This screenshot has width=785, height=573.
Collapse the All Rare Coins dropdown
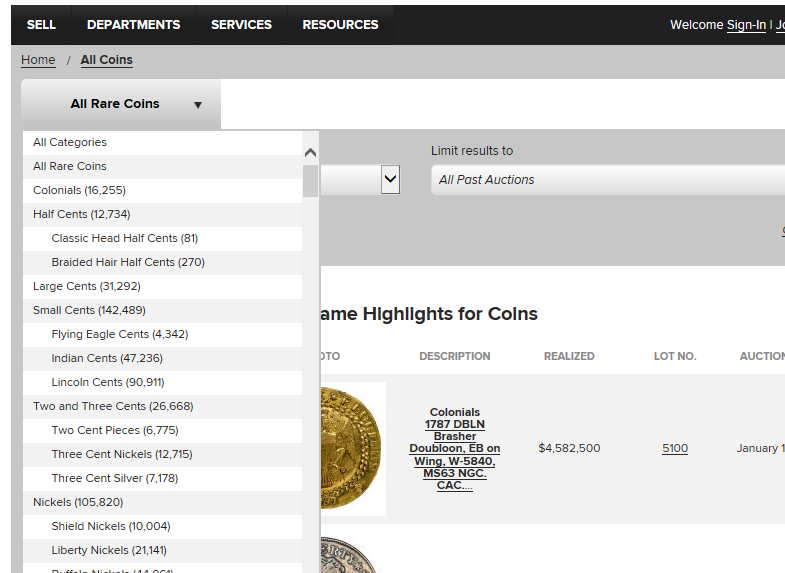[x=121, y=104]
